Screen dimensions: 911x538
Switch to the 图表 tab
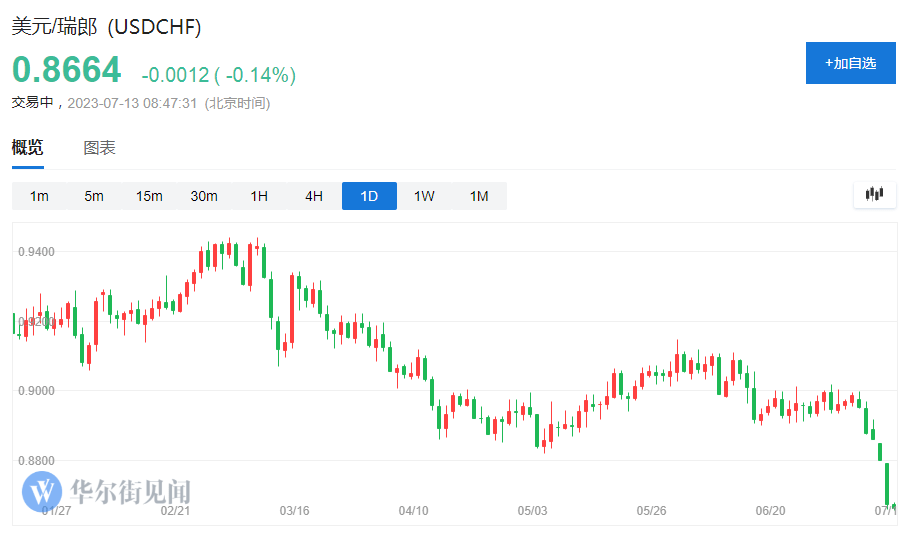tap(99, 148)
